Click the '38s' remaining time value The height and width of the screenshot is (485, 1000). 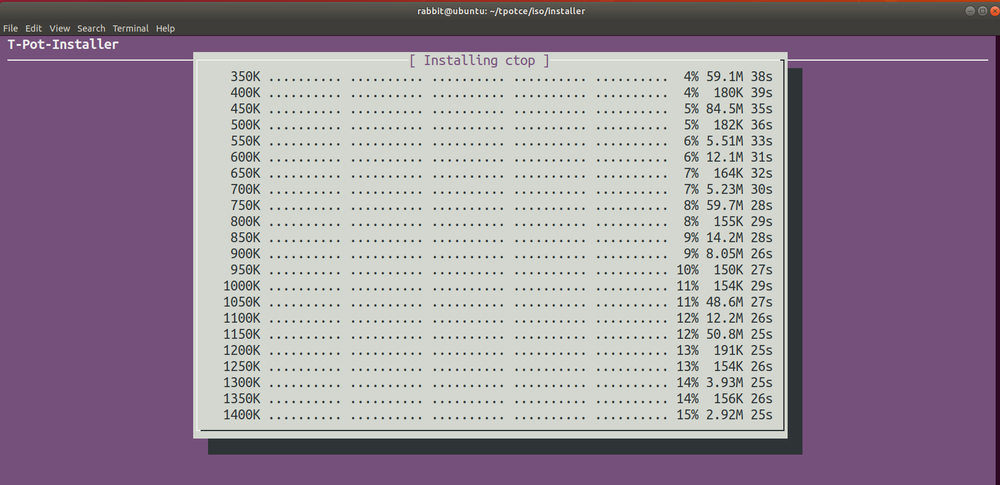coord(761,77)
